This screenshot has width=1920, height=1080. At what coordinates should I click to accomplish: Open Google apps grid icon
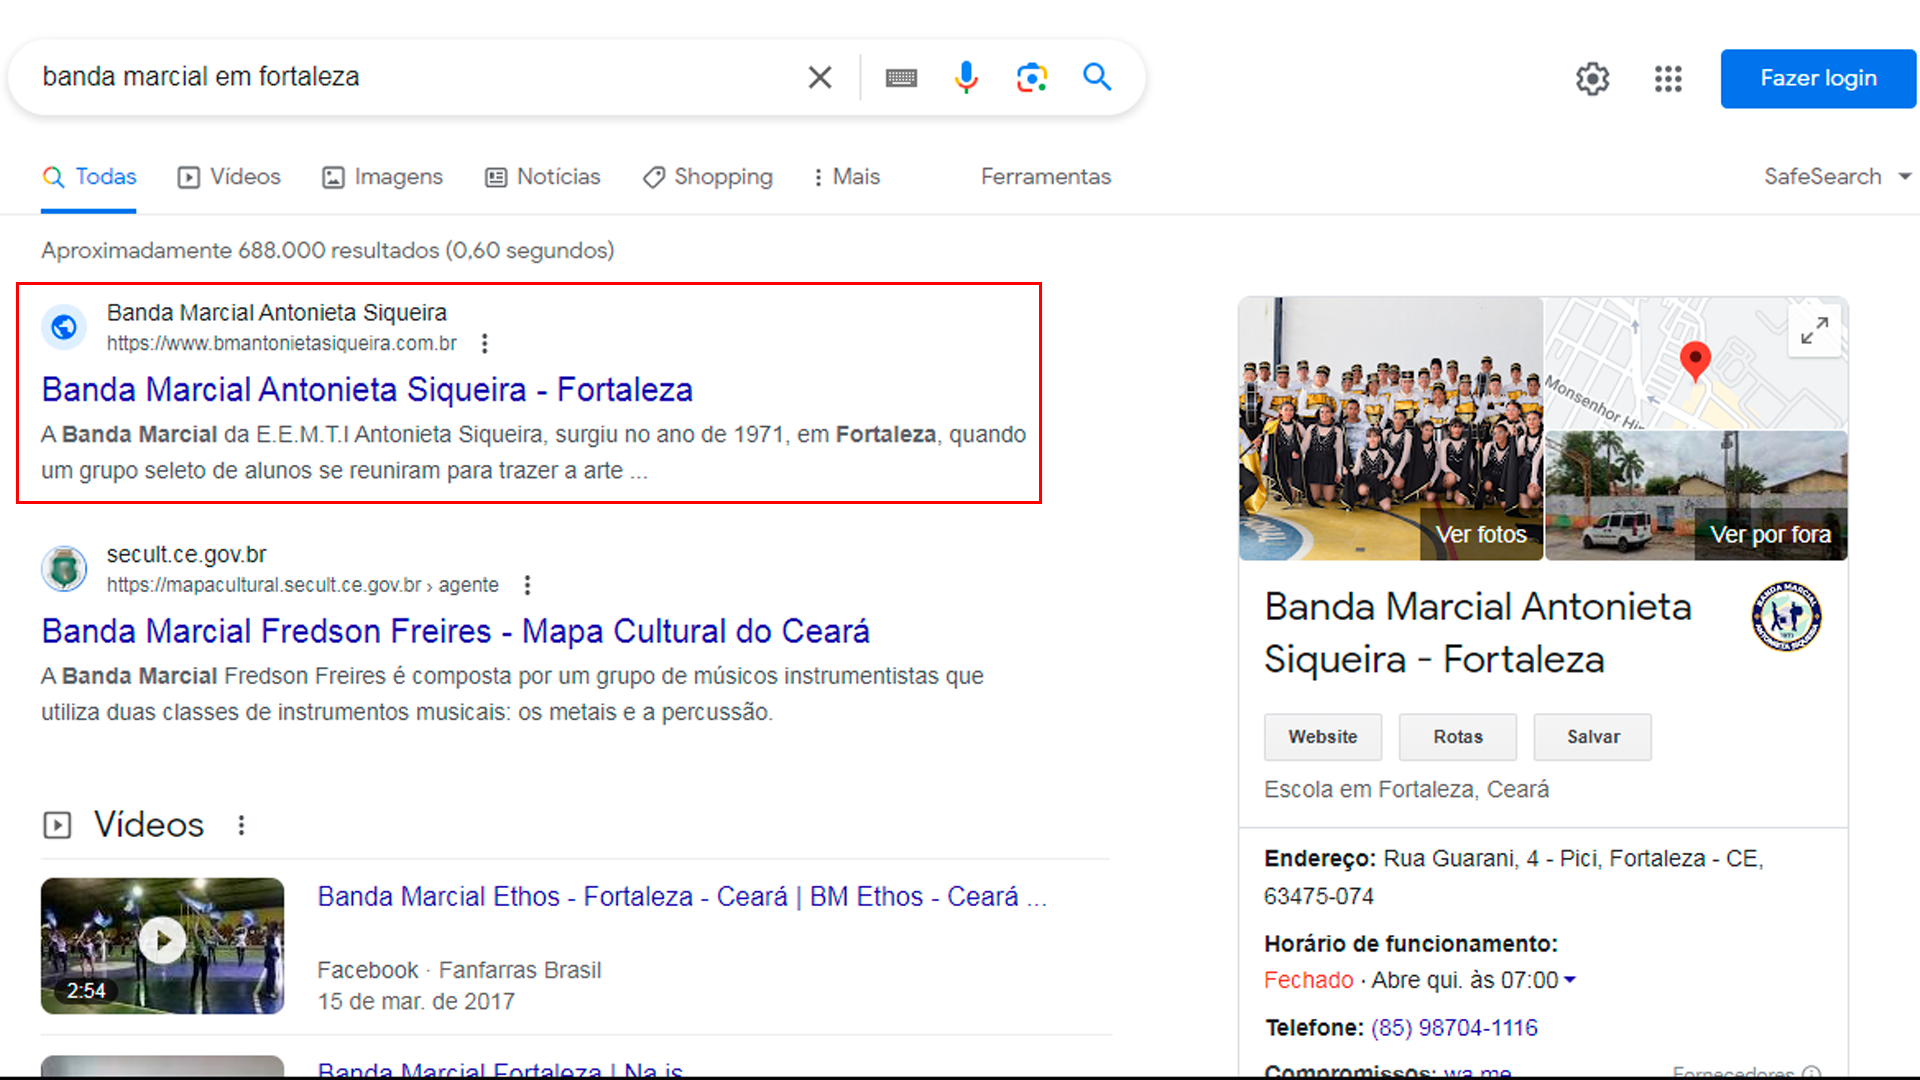click(x=1668, y=79)
